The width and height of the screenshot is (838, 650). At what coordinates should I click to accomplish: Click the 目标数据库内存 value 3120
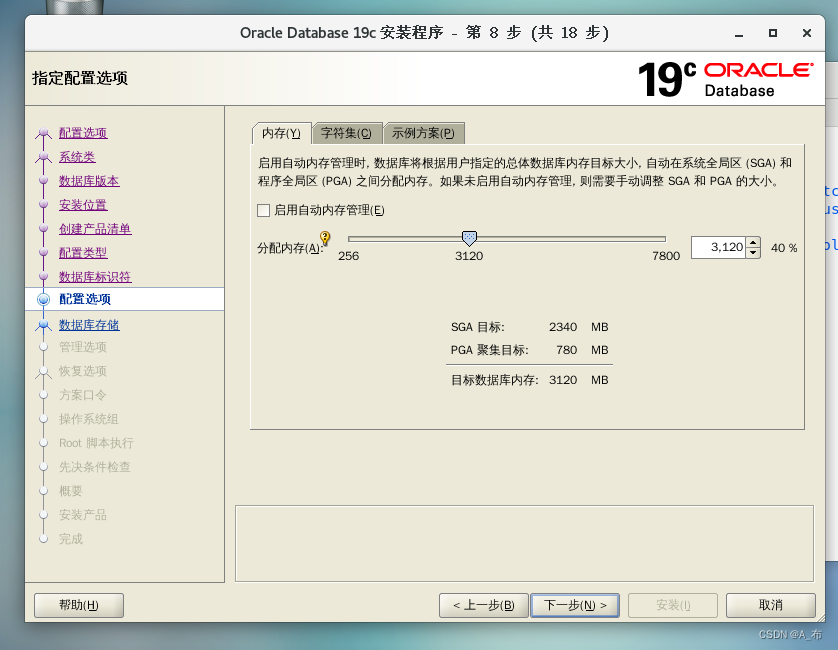[x=563, y=380]
